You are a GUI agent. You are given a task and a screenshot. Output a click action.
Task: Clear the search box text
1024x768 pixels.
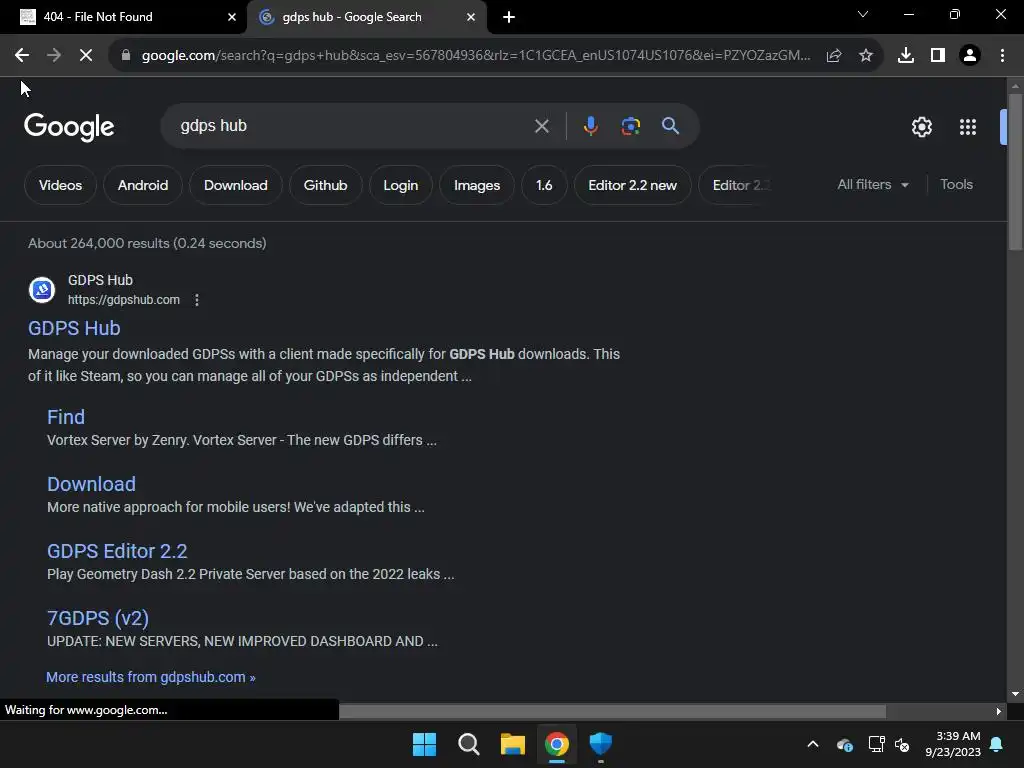pos(541,126)
